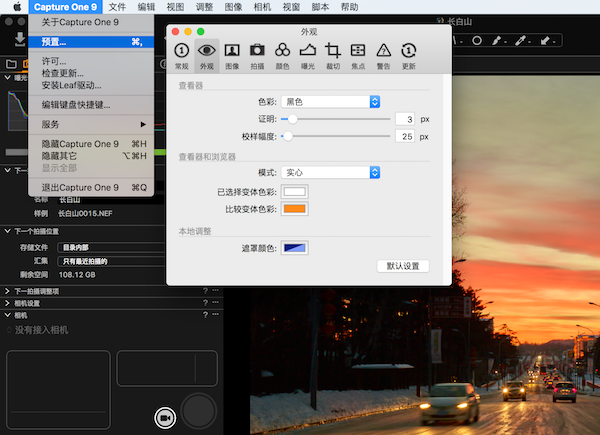Click the 更新 (Update) preferences icon
The image size is (600, 435).
click(408, 54)
